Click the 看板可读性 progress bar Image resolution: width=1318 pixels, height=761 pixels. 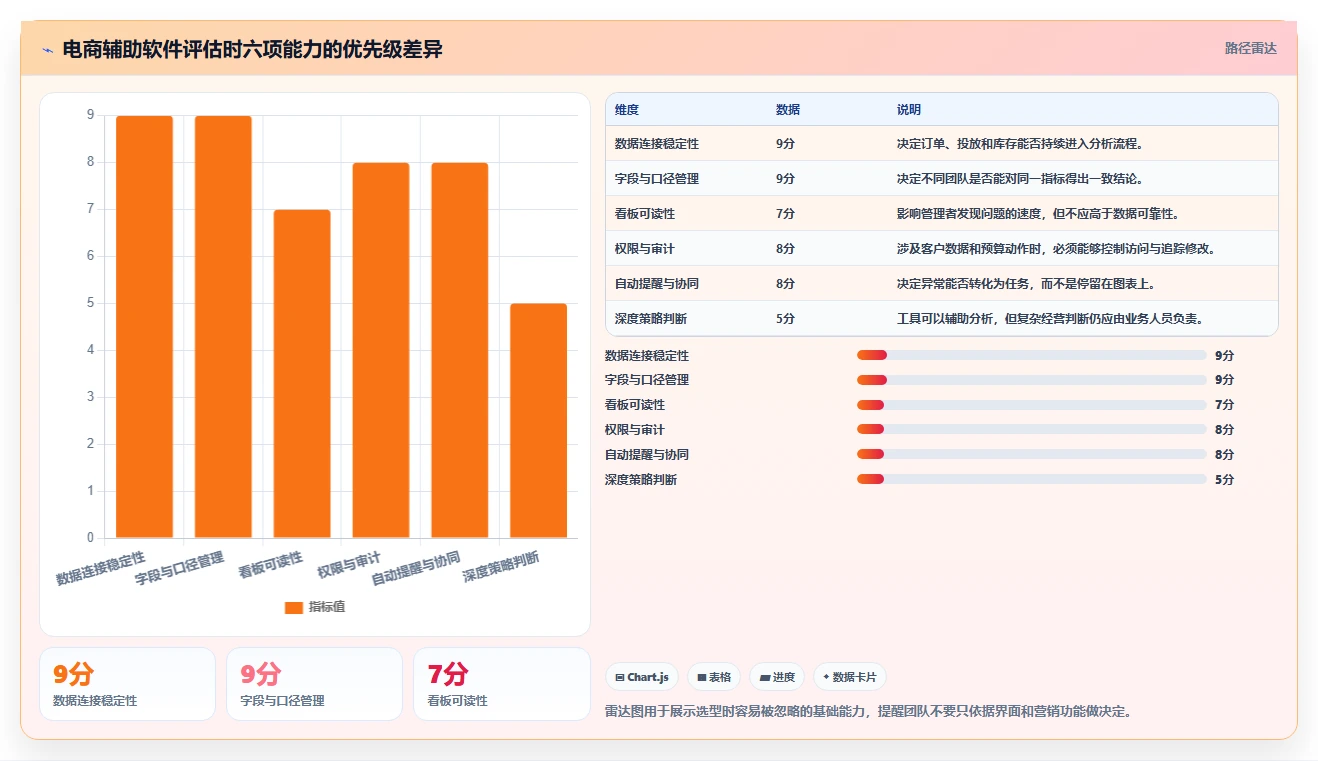pos(1032,405)
